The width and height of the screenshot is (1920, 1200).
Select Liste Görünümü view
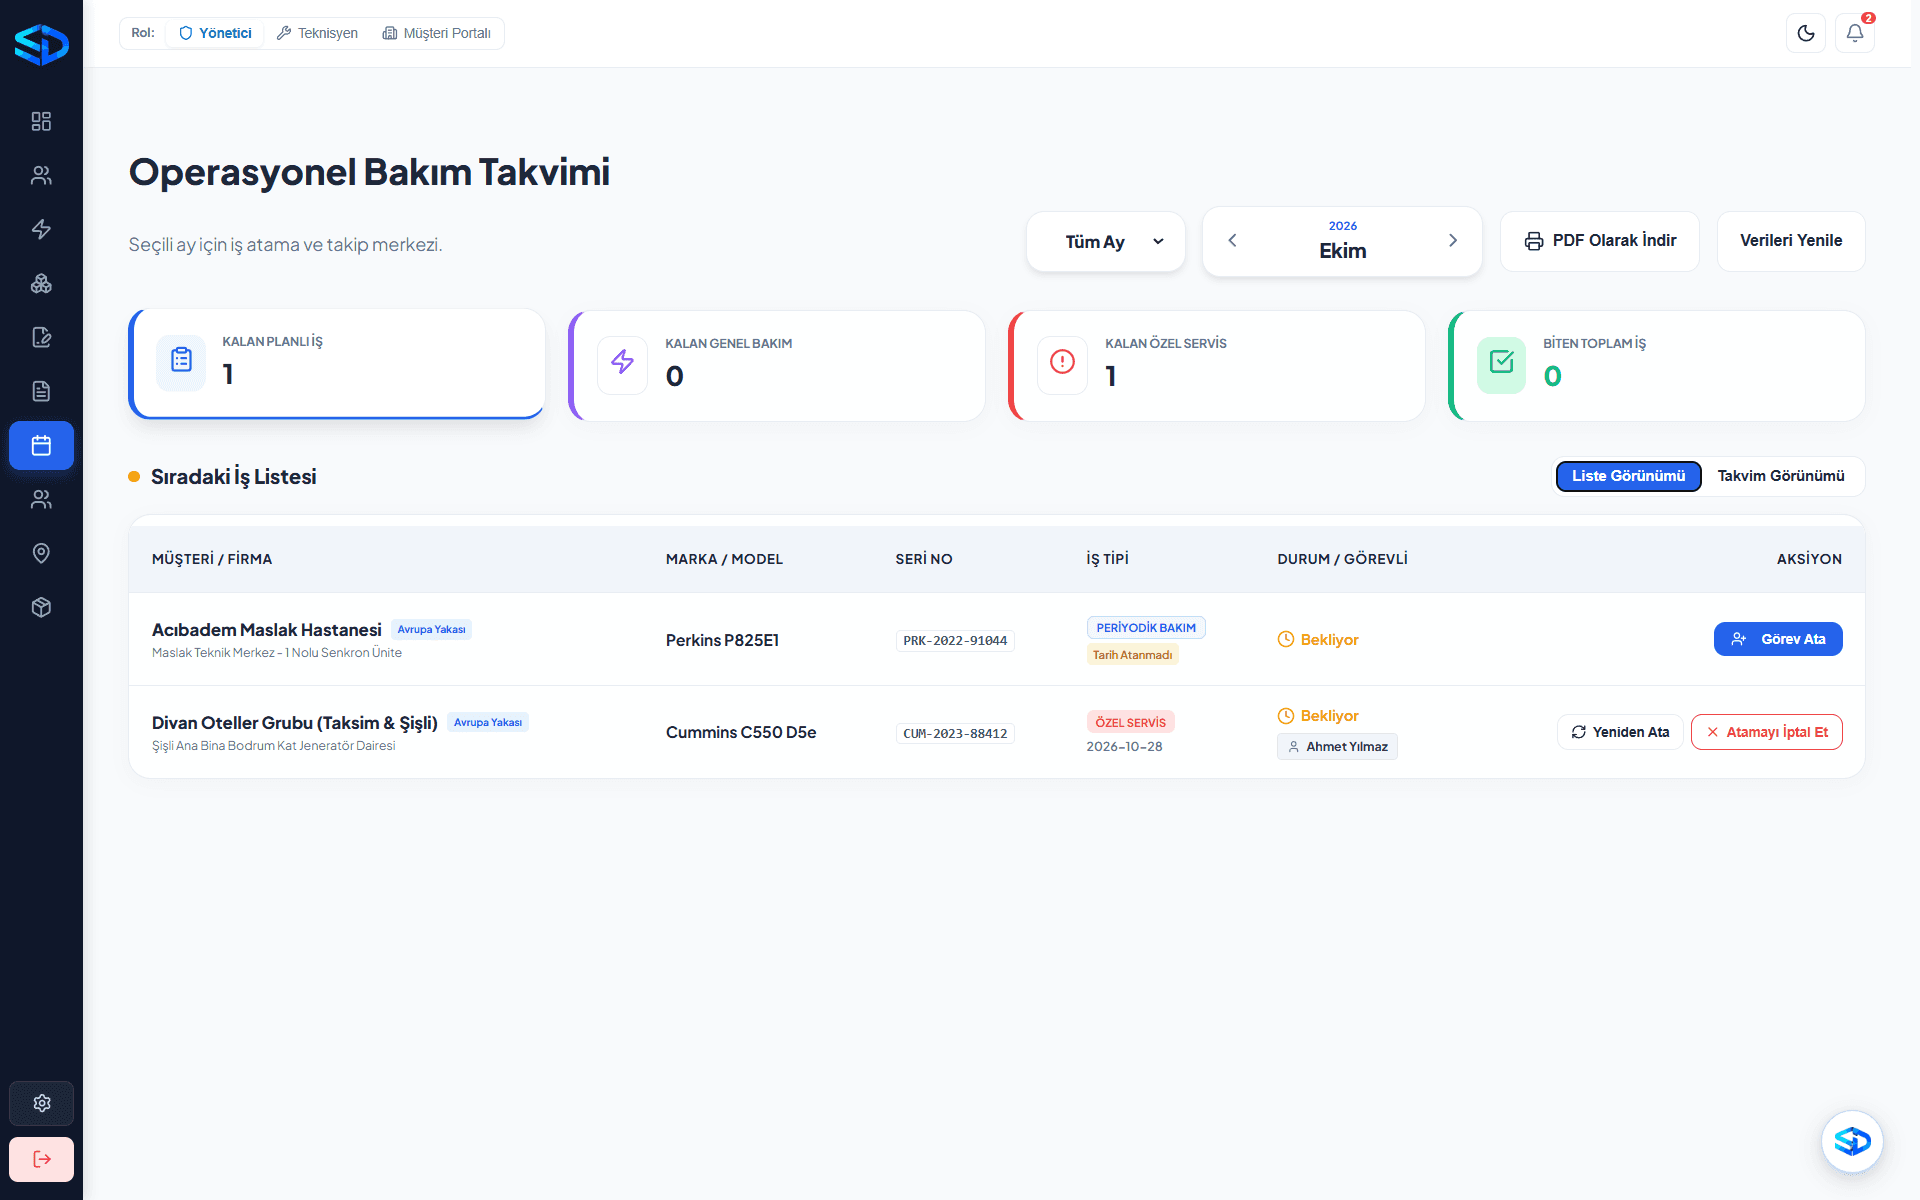(1628, 476)
